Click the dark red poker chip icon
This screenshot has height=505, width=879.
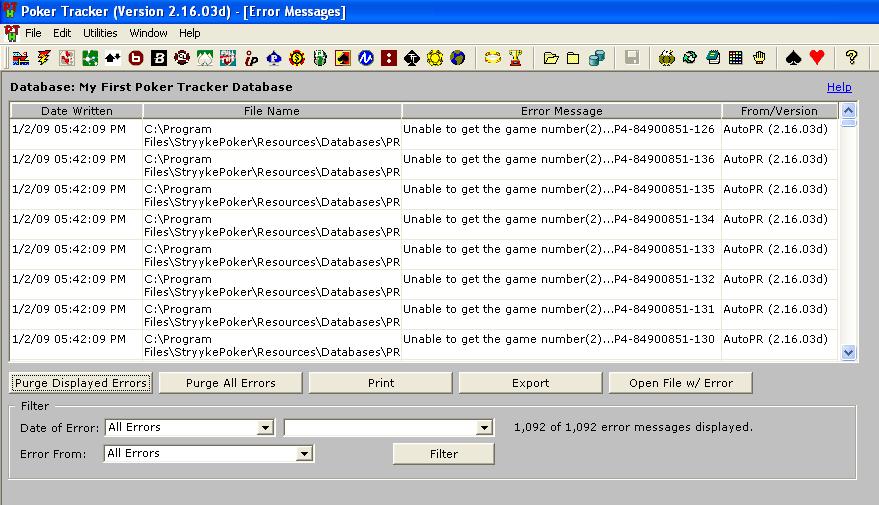tap(182, 58)
